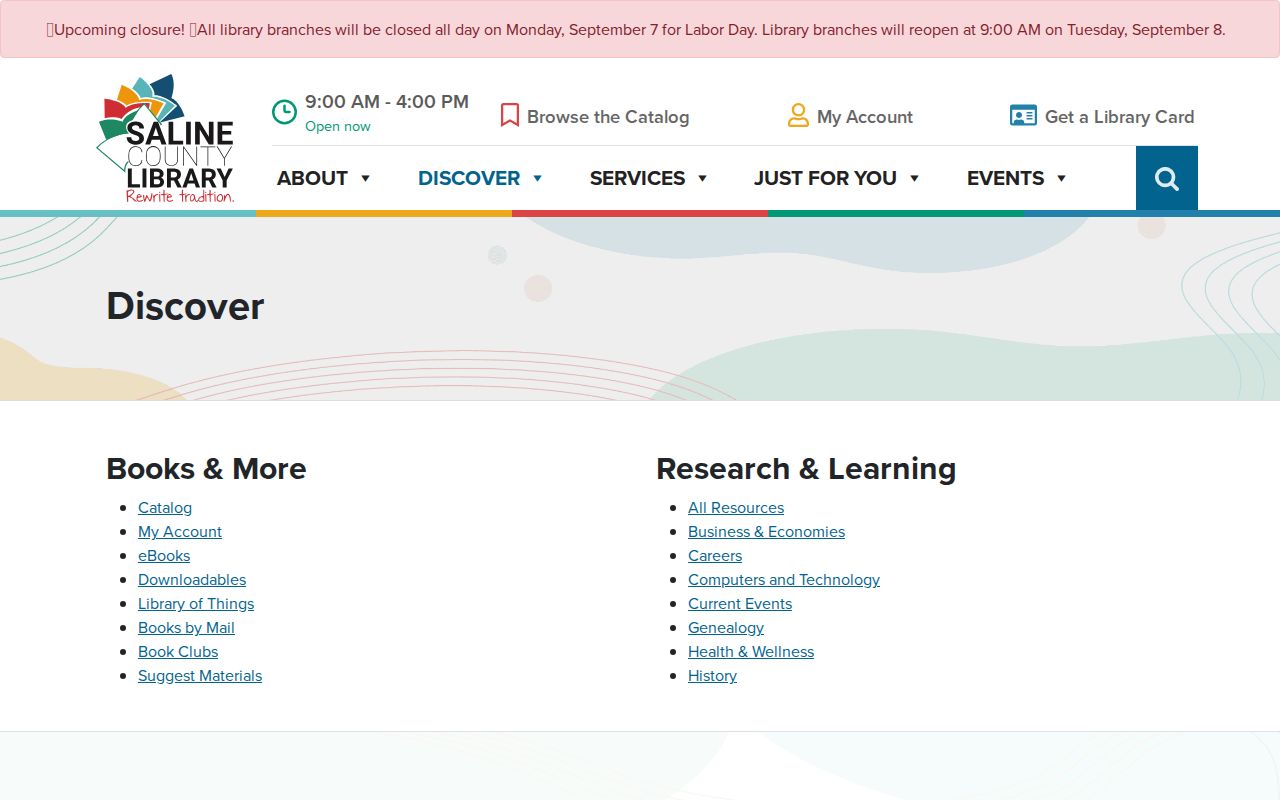Image resolution: width=1280 pixels, height=800 pixels.
Task: View the Current Events link
Action: coord(740,604)
